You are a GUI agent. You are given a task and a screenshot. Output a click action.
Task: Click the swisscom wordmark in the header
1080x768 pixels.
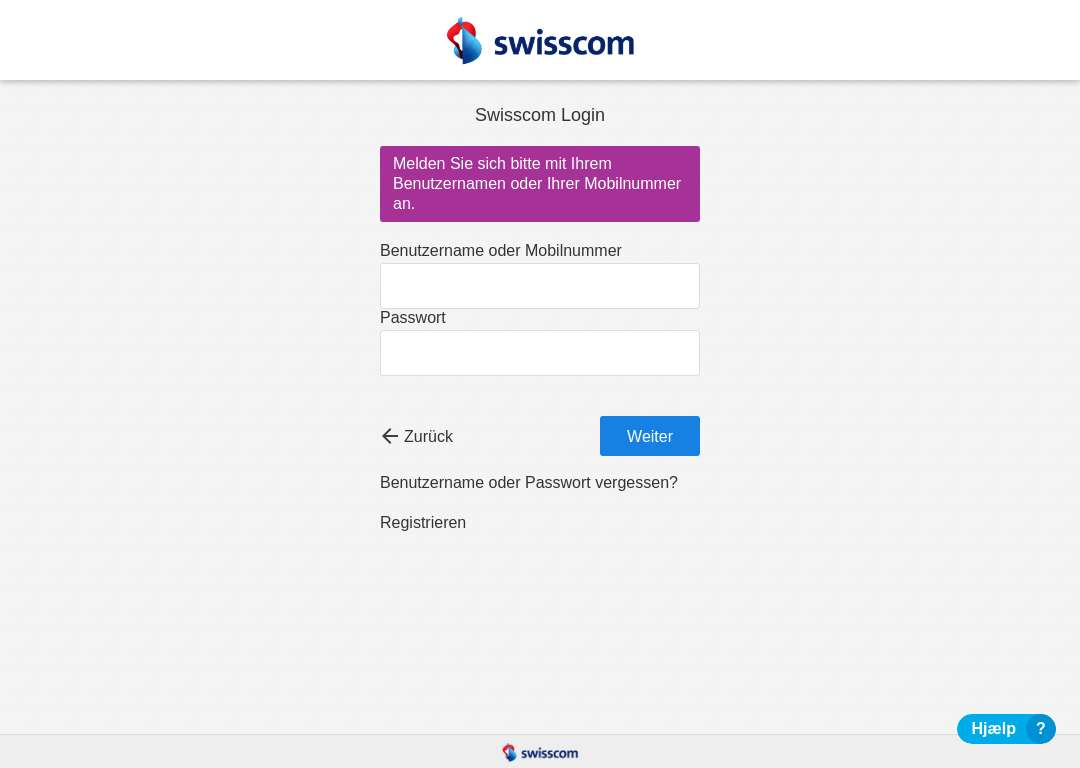click(564, 43)
